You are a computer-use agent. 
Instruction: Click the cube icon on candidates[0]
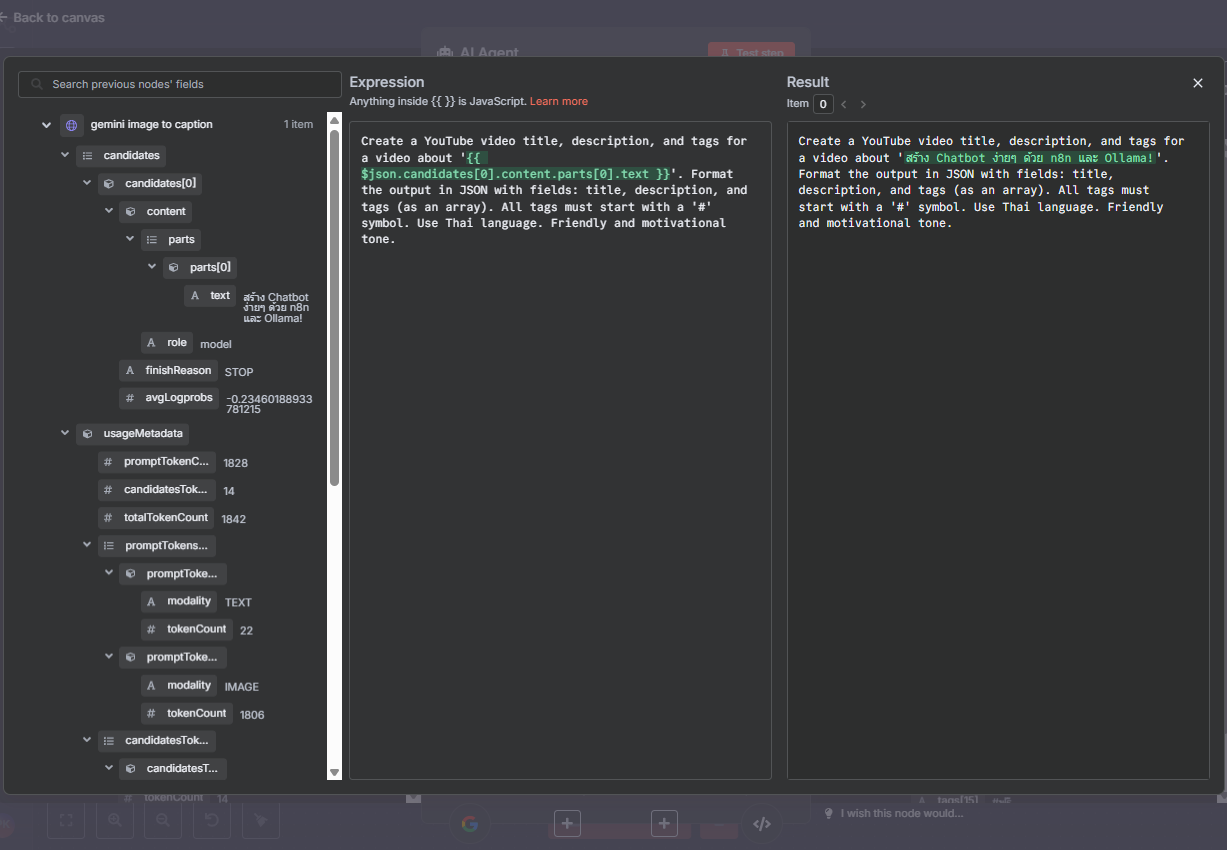pyautogui.click(x=109, y=183)
